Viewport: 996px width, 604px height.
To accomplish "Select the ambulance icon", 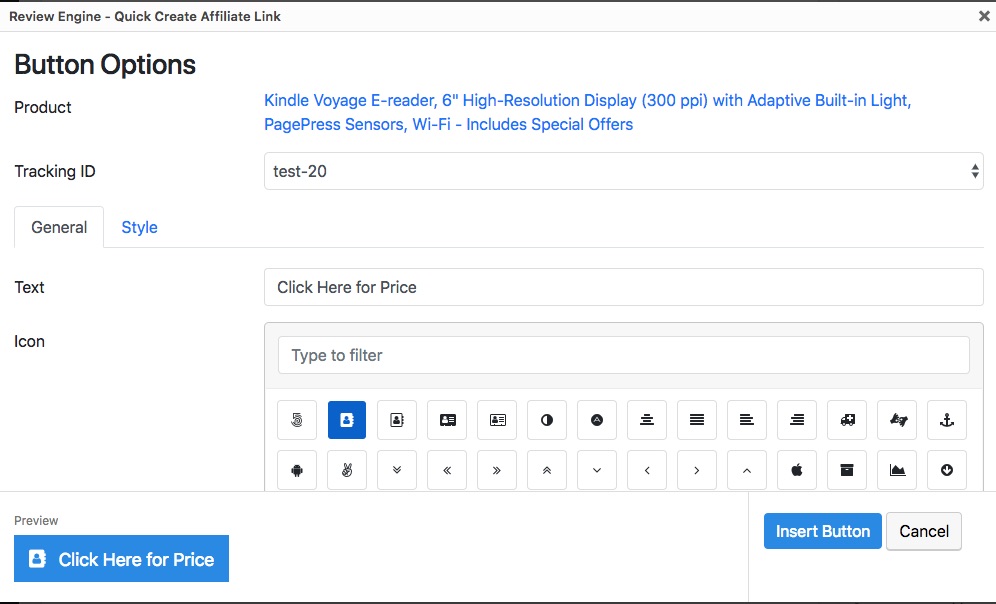I will [x=847, y=420].
